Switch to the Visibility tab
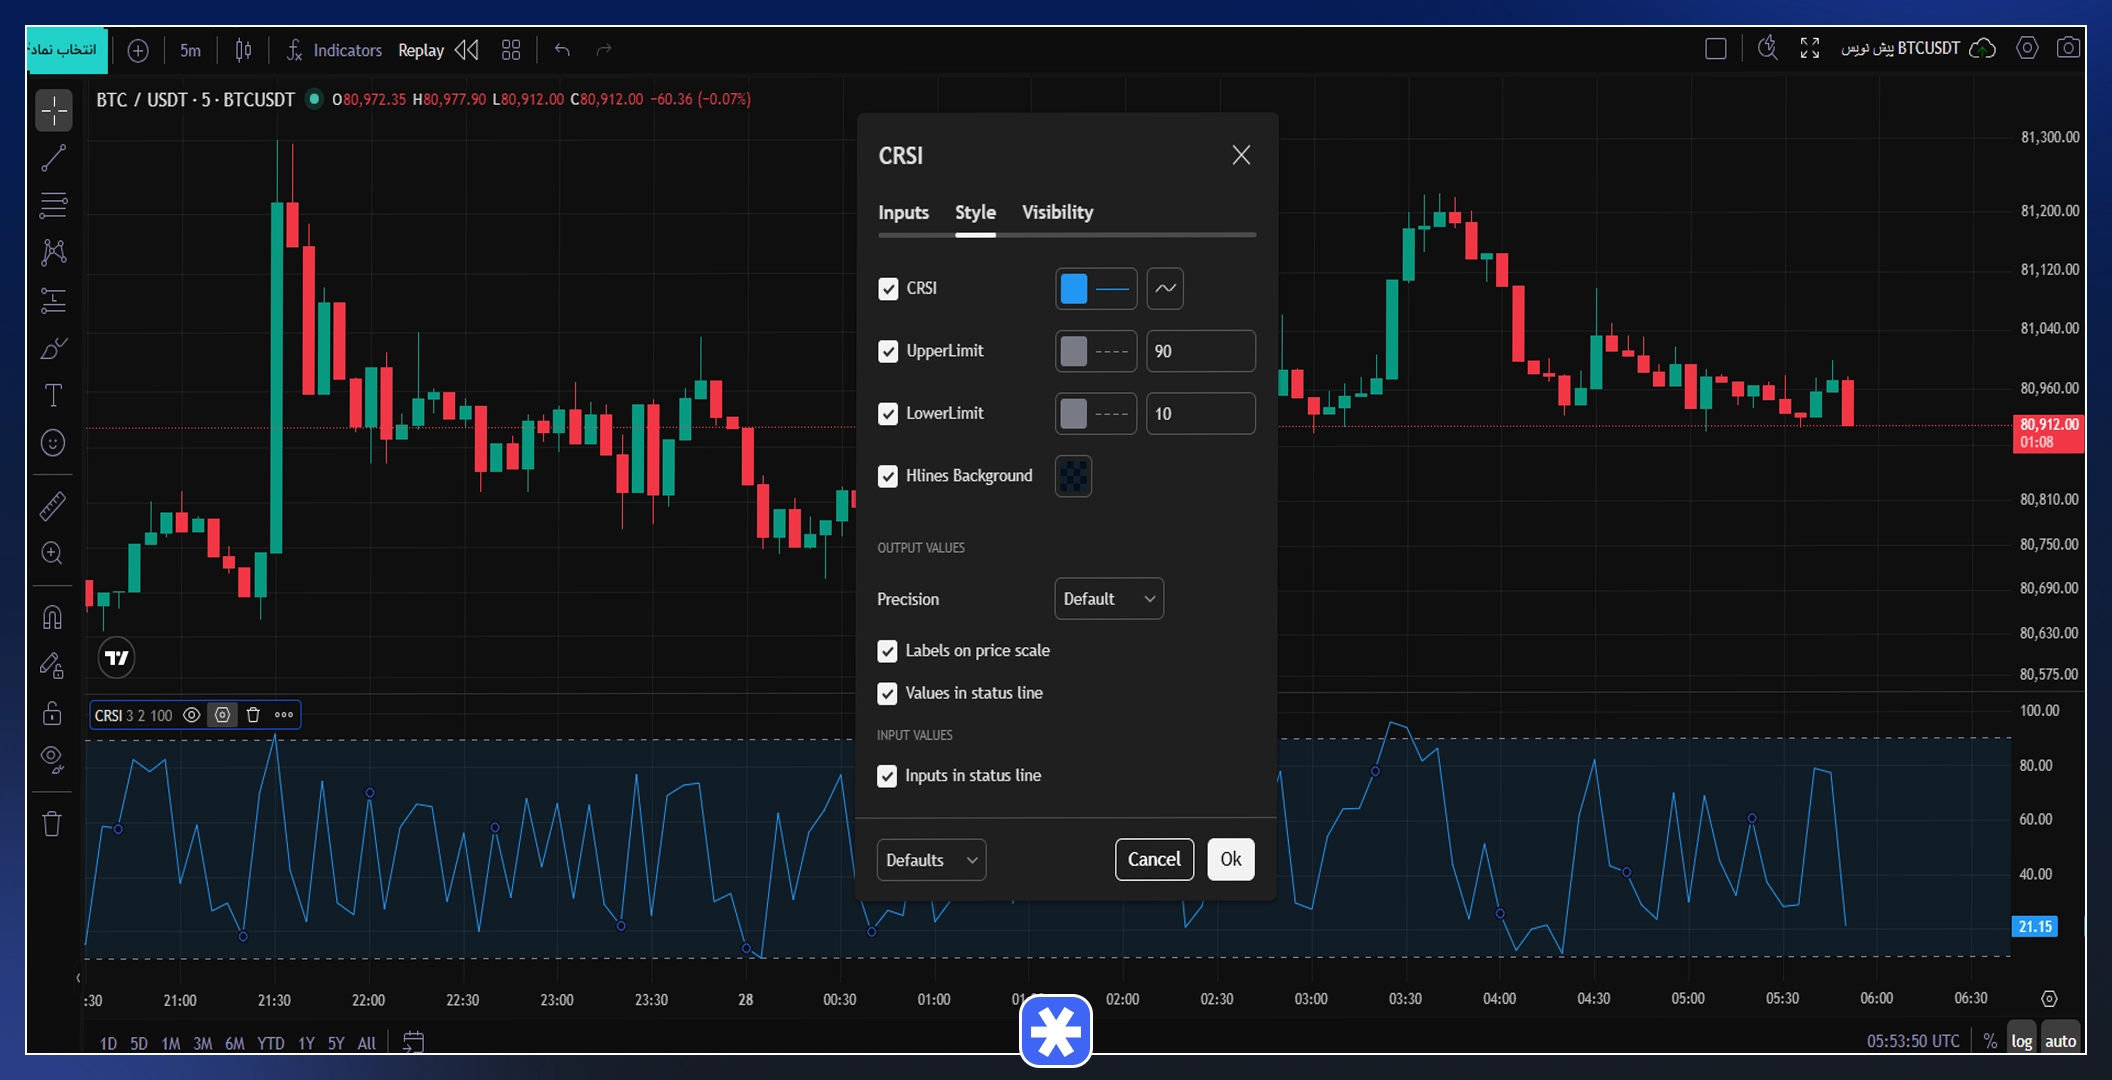Image resolution: width=2112 pixels, height=1080 pixels. (x=1057, y=213)
